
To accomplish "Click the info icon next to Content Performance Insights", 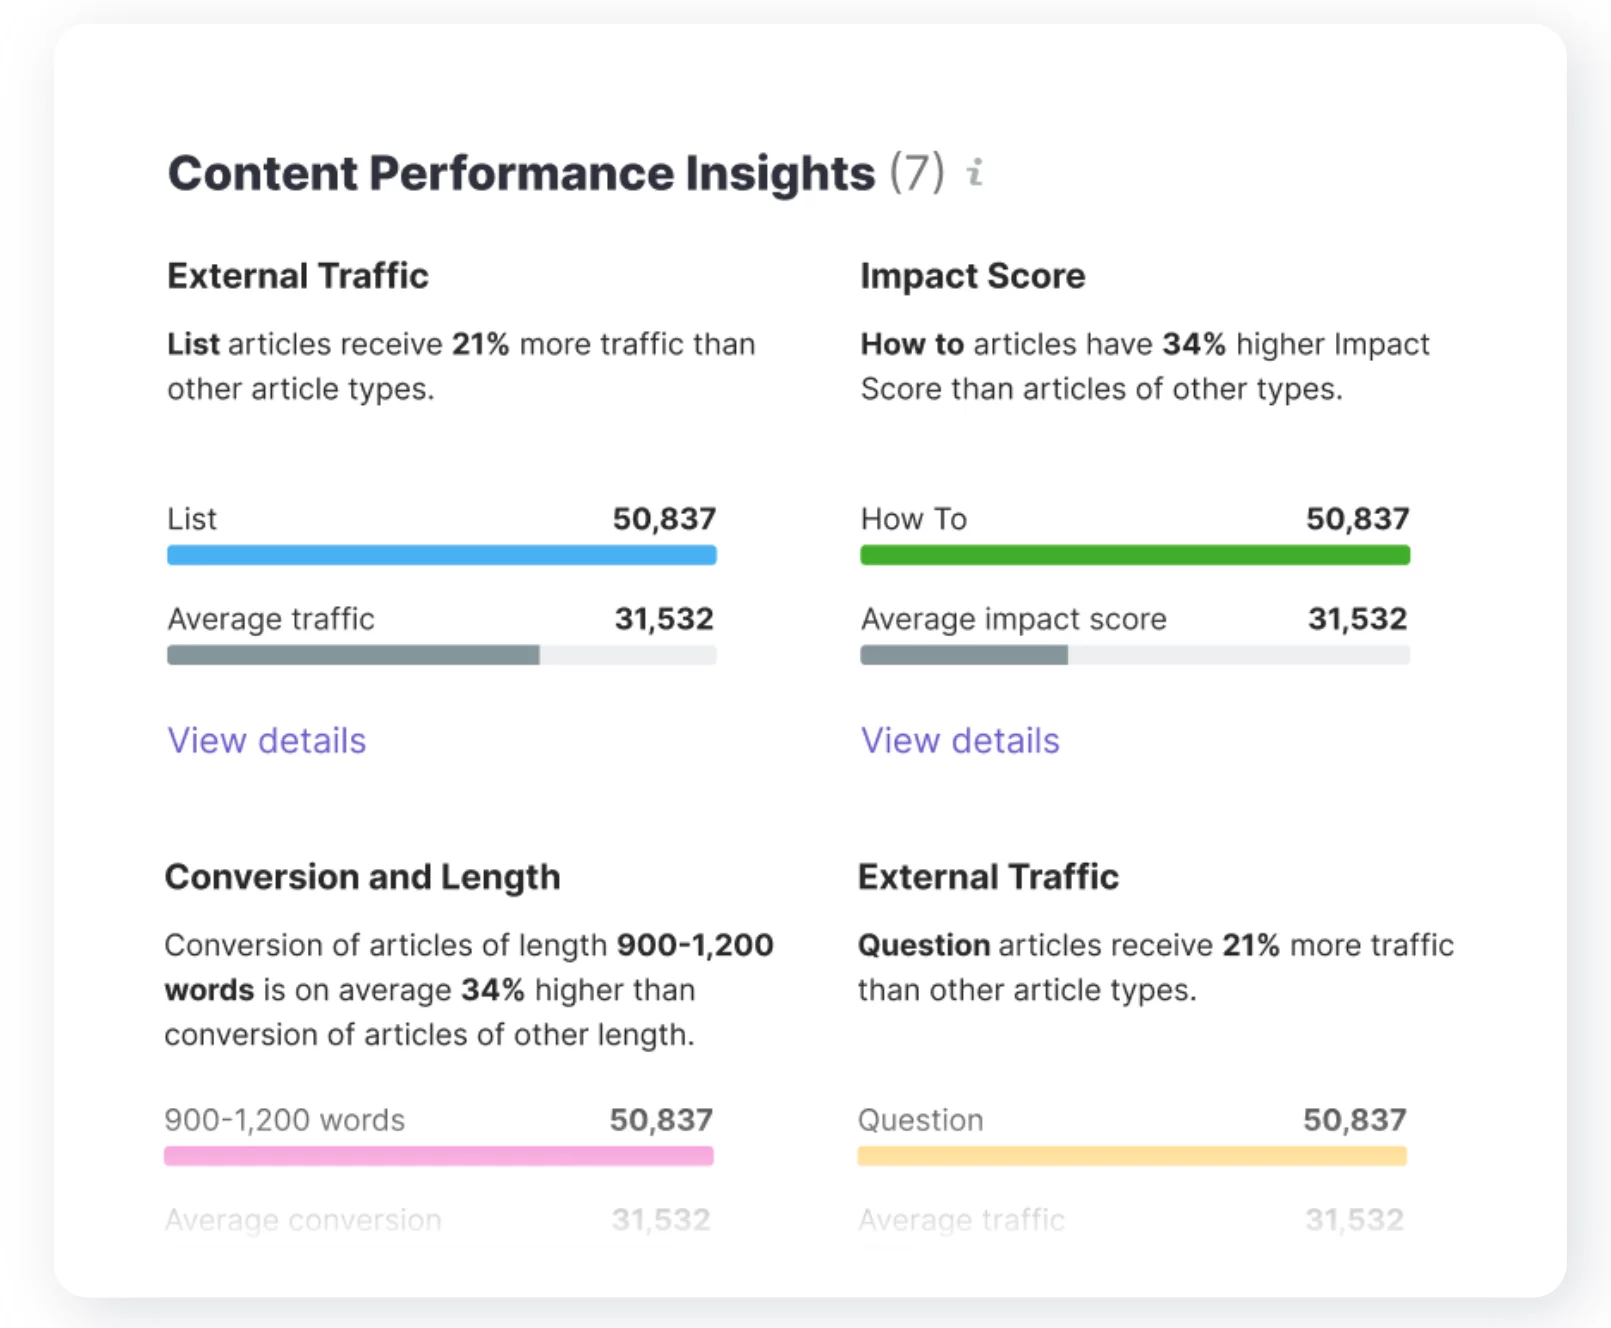I will (974, 173).
